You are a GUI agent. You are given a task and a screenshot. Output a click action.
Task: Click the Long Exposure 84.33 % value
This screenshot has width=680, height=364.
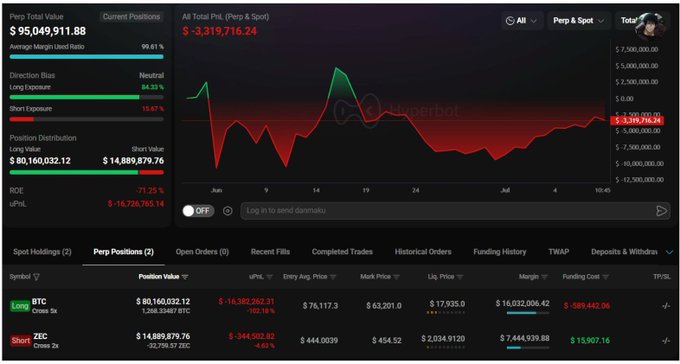pos(153,87)
